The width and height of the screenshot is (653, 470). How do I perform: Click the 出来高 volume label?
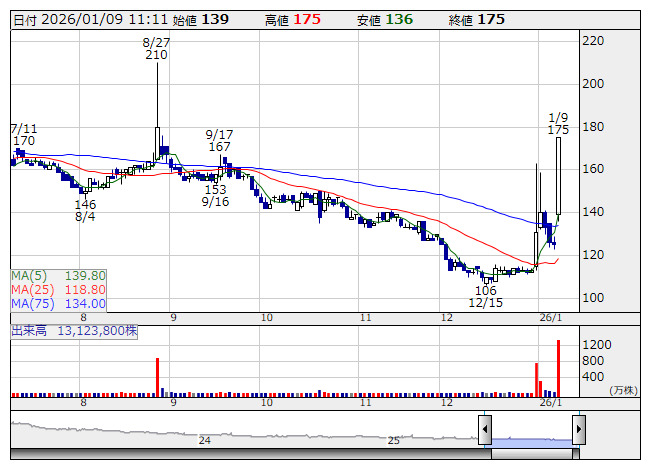tap(30, 329)
